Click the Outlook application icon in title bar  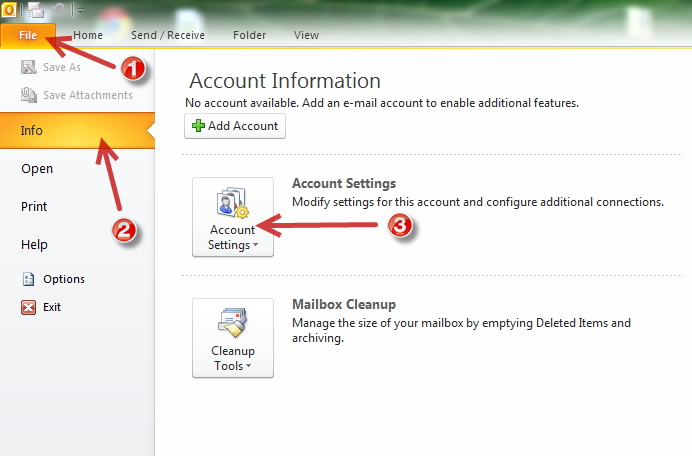coord(8,9)
